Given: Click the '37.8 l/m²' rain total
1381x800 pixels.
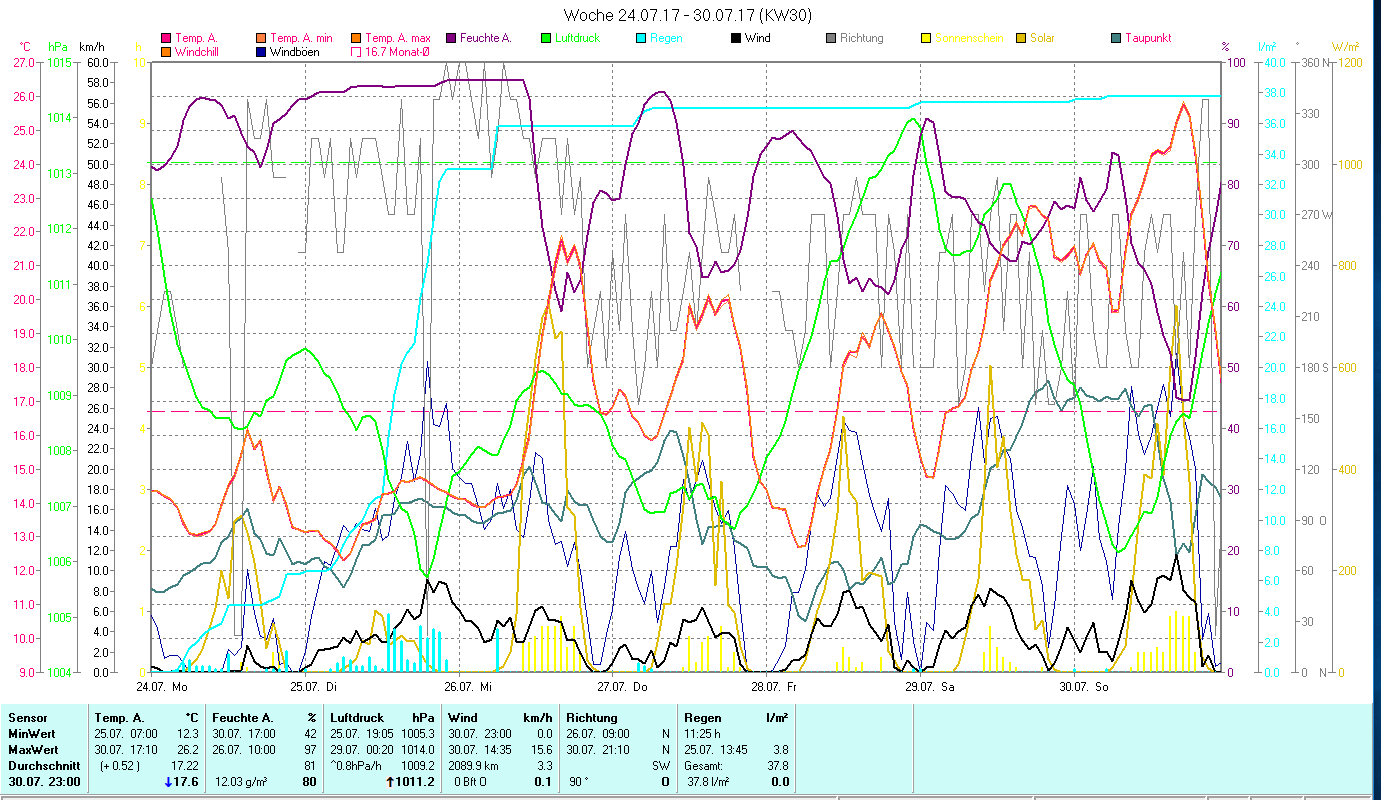Looking at the screenshot, I should [x=707, y=782].
